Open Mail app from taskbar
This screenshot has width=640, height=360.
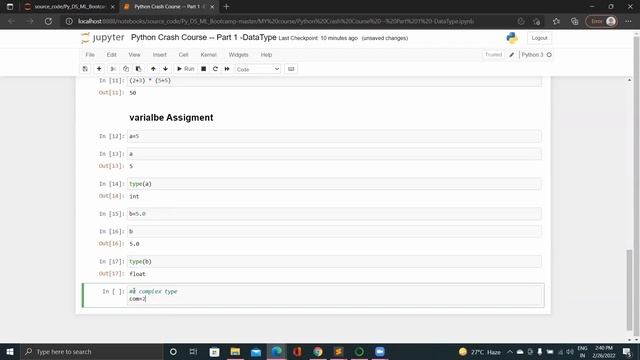tap(256, 351)
